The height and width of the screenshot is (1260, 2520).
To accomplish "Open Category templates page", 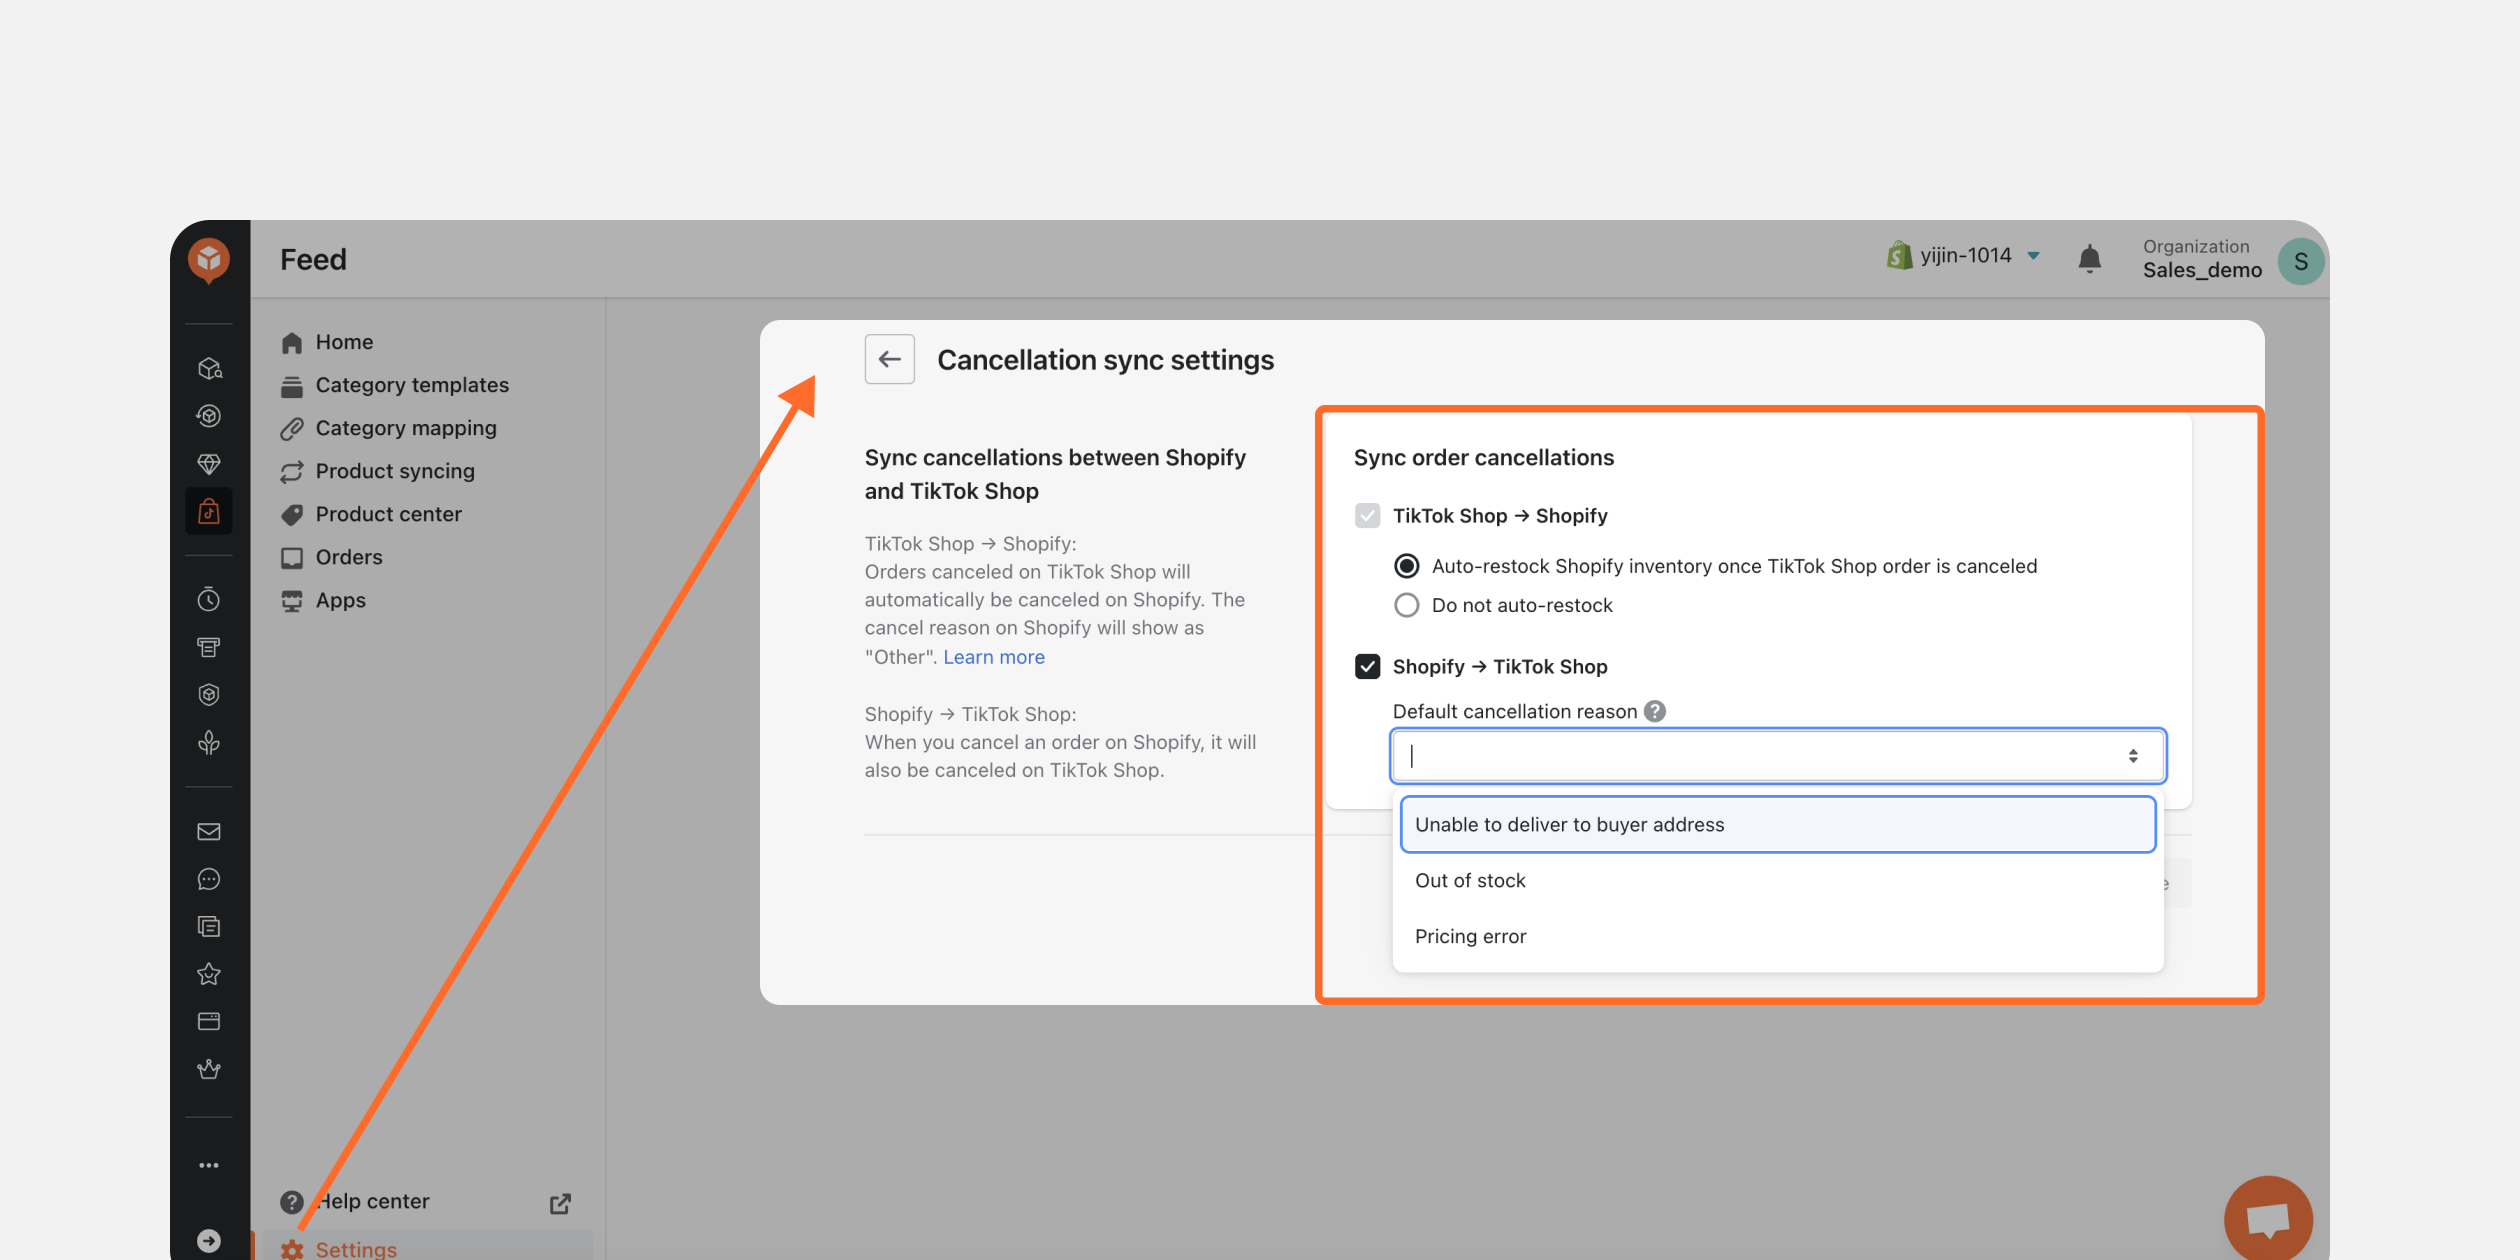I will click(x=412, y=385).
